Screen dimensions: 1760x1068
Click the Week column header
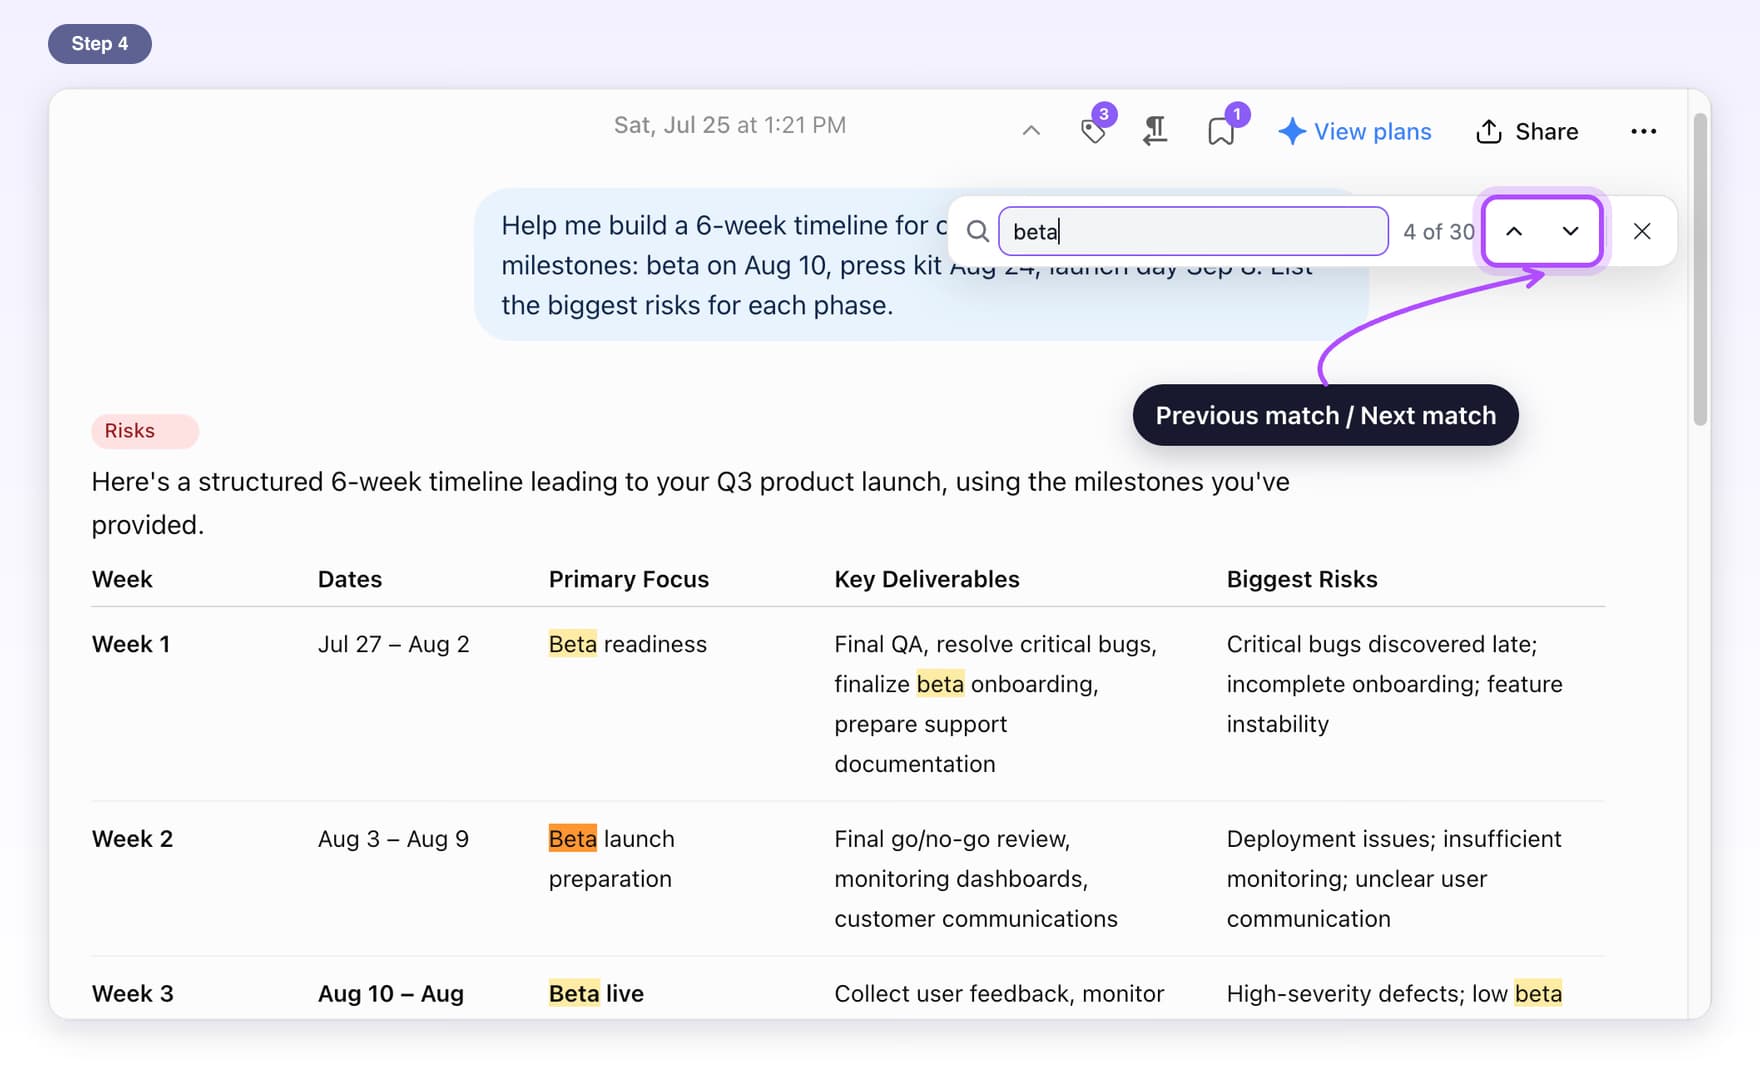tap(122, 579)
